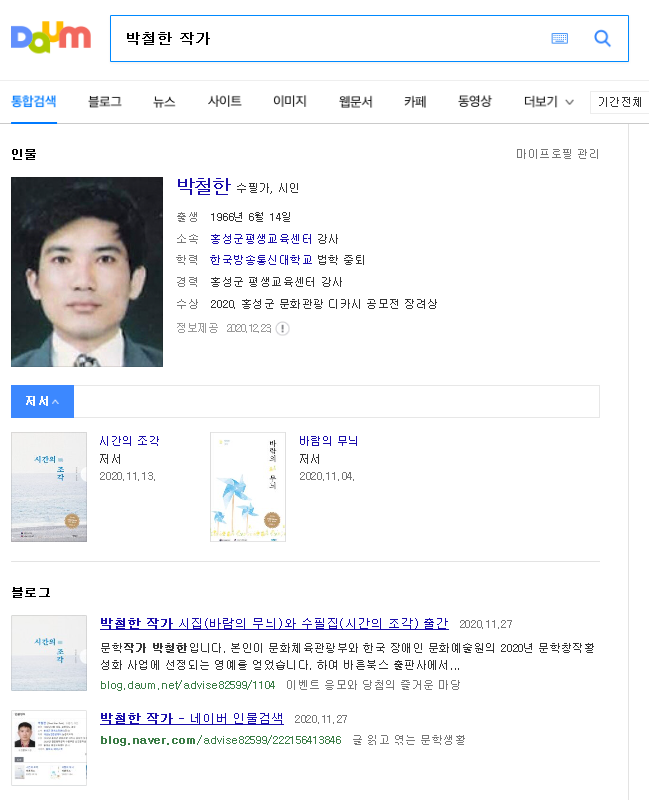The height and width of the screenshot is (800, 649).
Task: Open the 홍성군평생교육센터 affiliation link
Action: pyautogui.click(x=261, y=239)
